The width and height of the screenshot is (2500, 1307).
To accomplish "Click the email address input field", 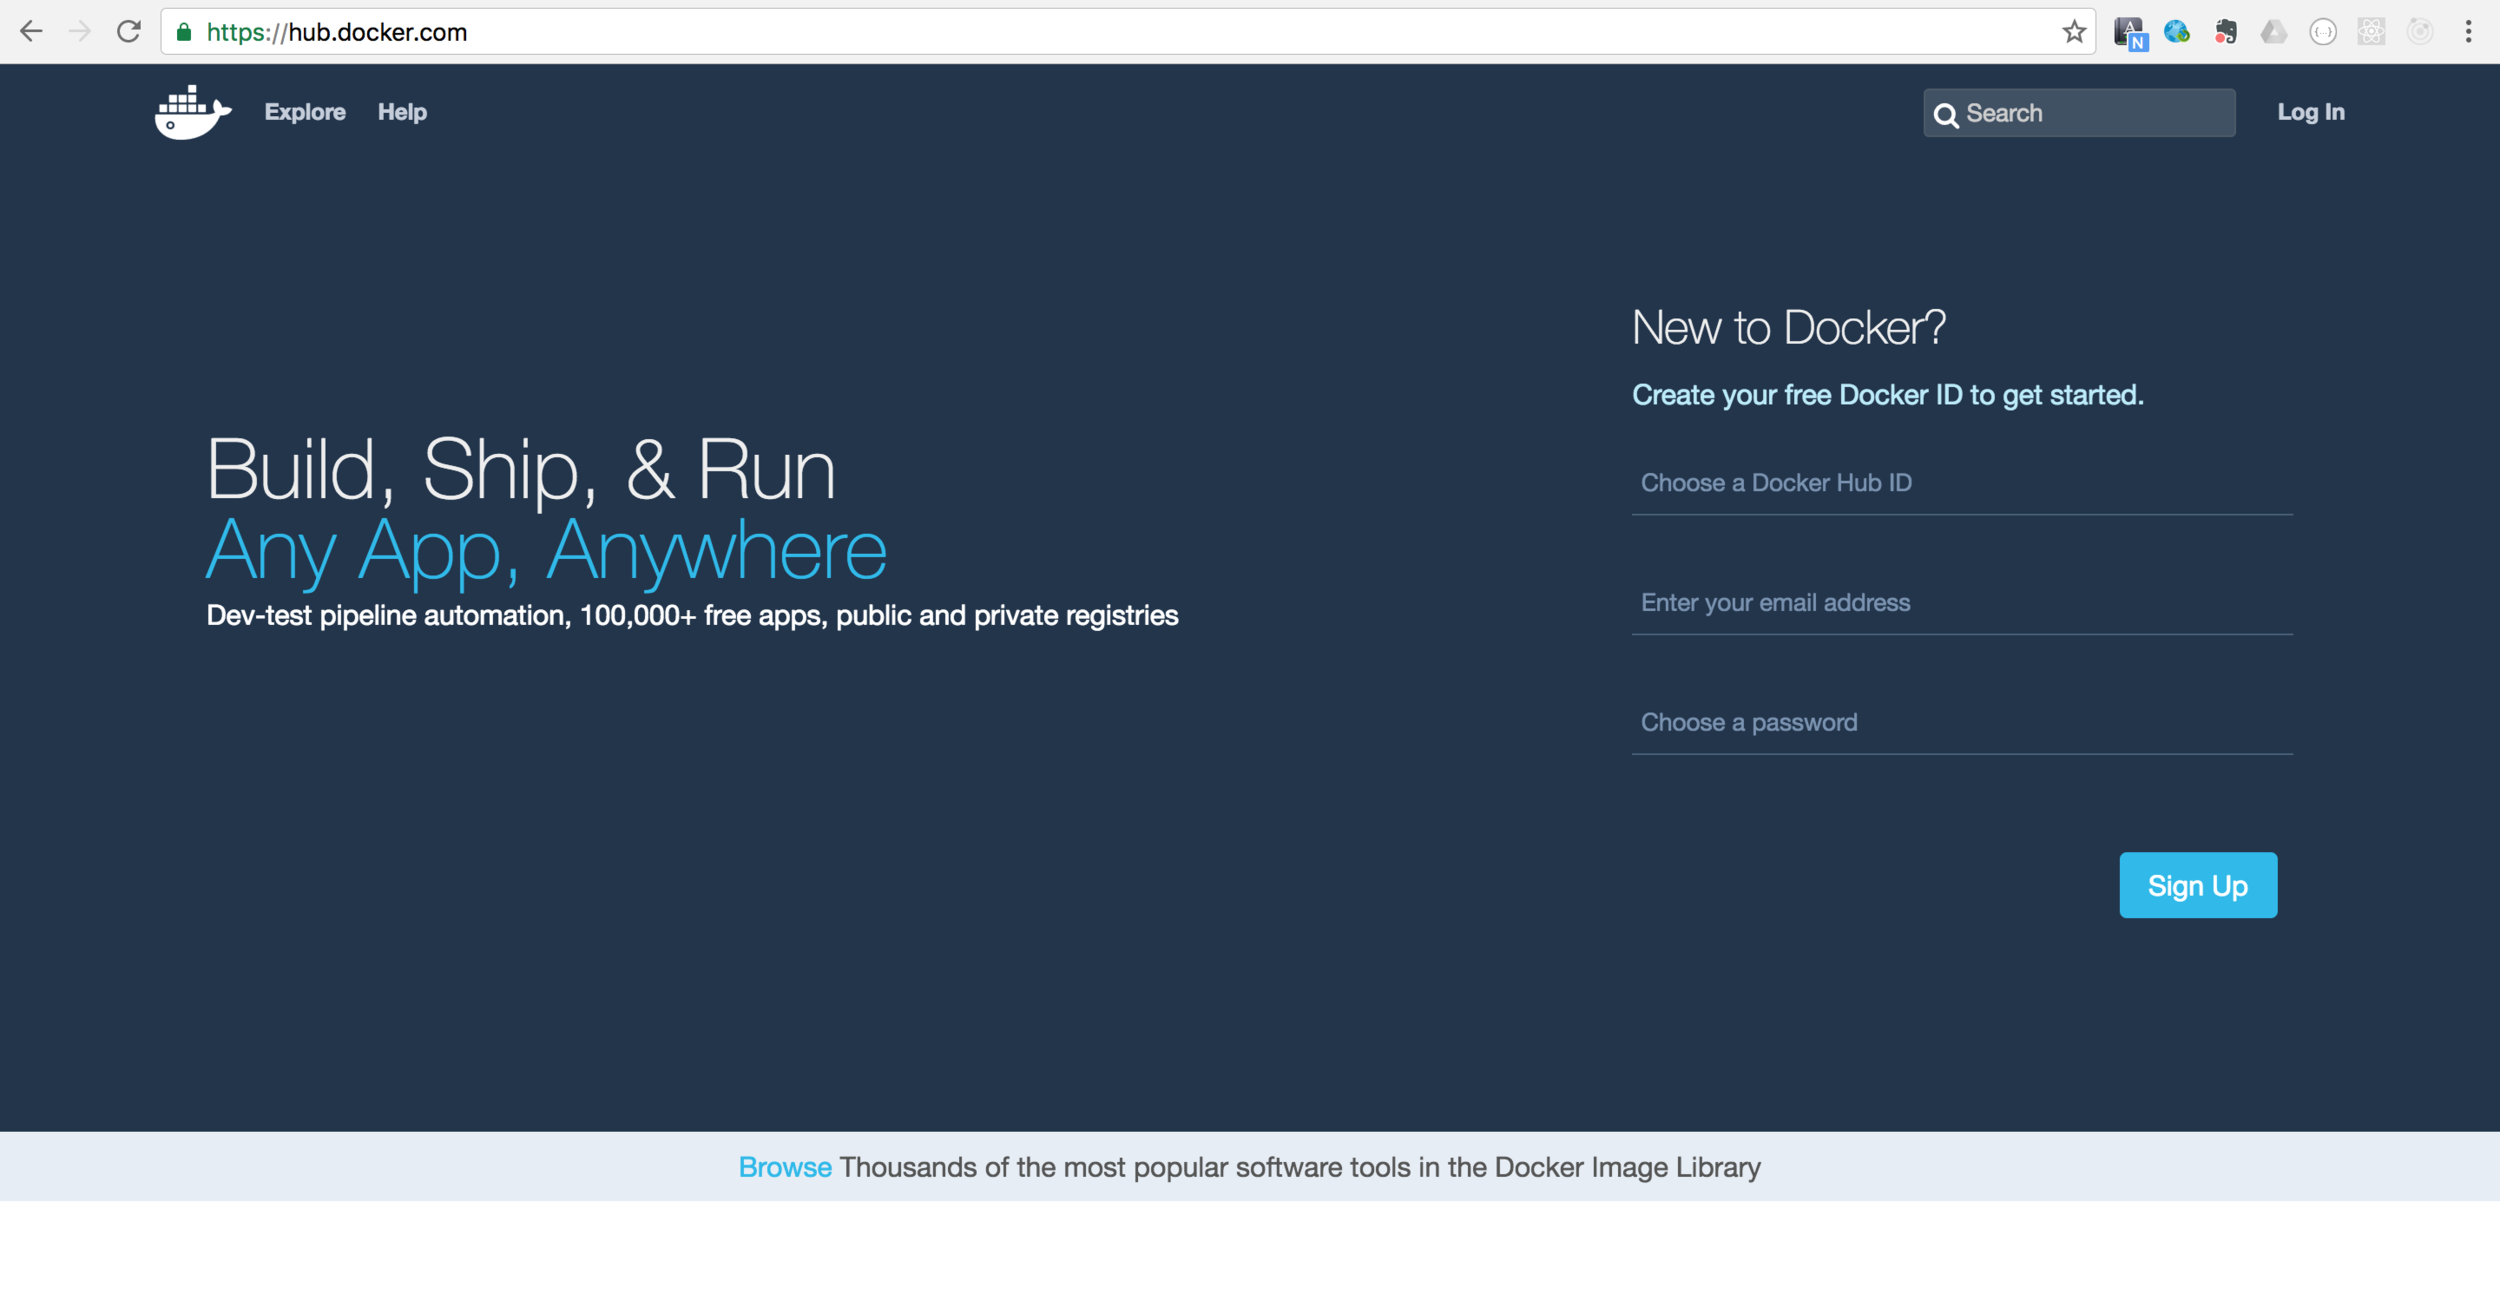I will 1961,603.
